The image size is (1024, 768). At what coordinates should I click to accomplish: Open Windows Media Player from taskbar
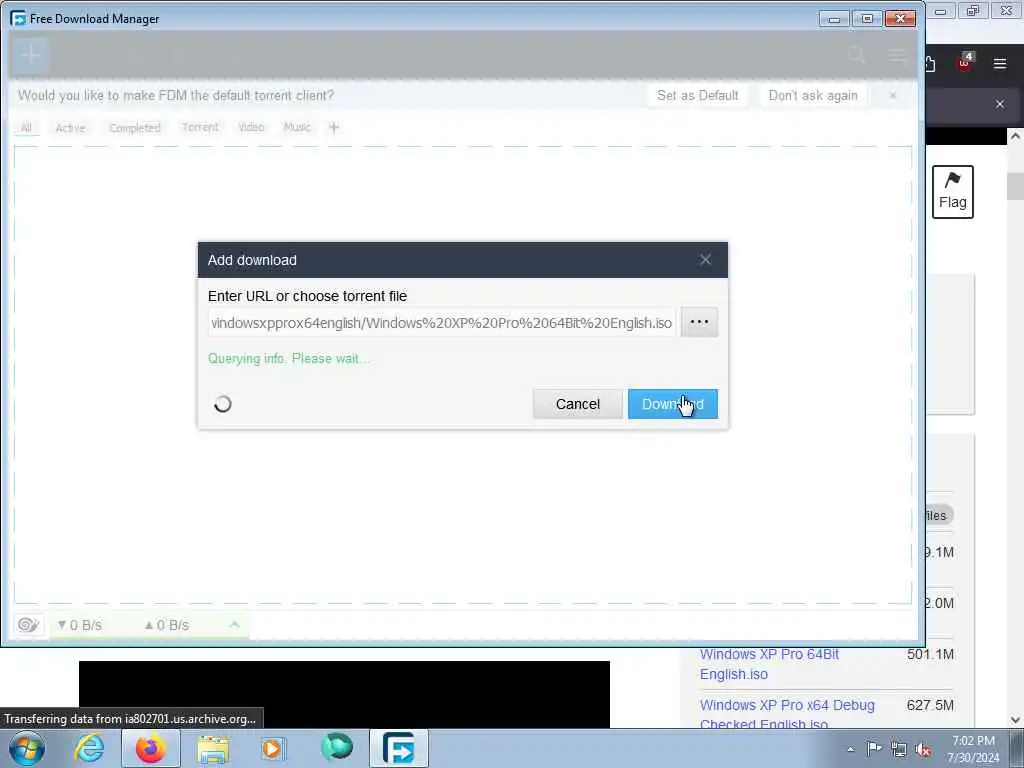(273, 749)
